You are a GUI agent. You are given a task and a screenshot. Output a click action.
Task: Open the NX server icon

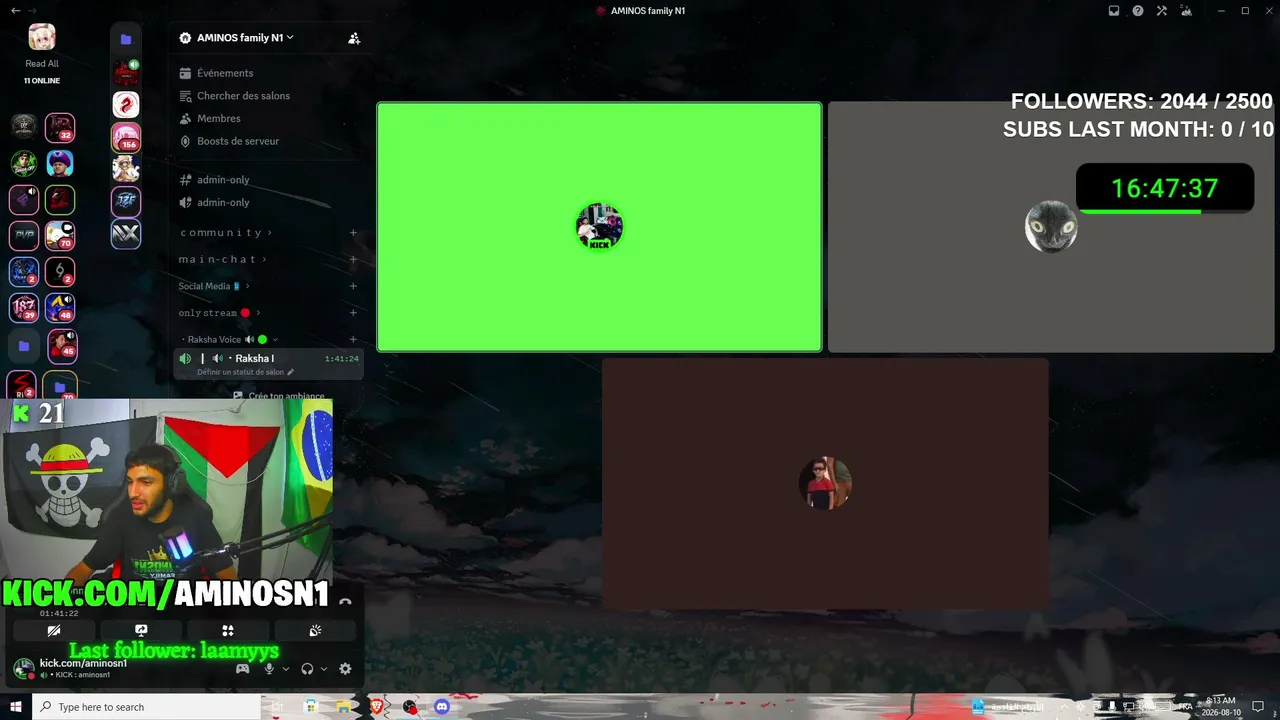[126, 234]
